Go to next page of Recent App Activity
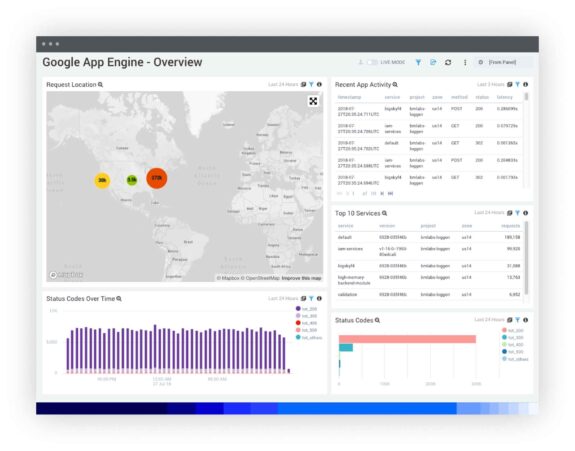This screenshot has height=451, width=575. click(x=382, y=193)
